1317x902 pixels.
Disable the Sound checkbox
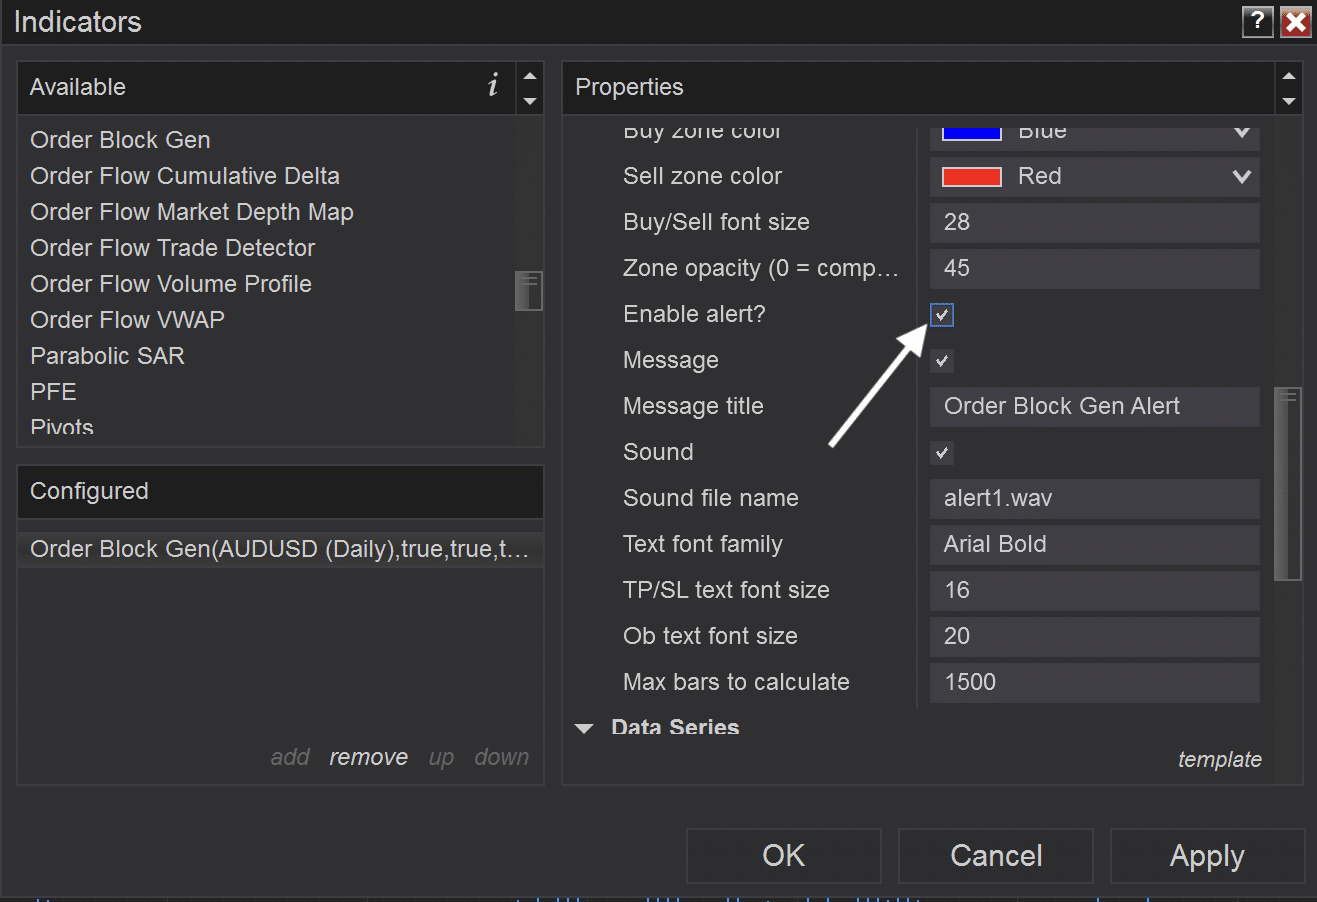pos(942,453)
